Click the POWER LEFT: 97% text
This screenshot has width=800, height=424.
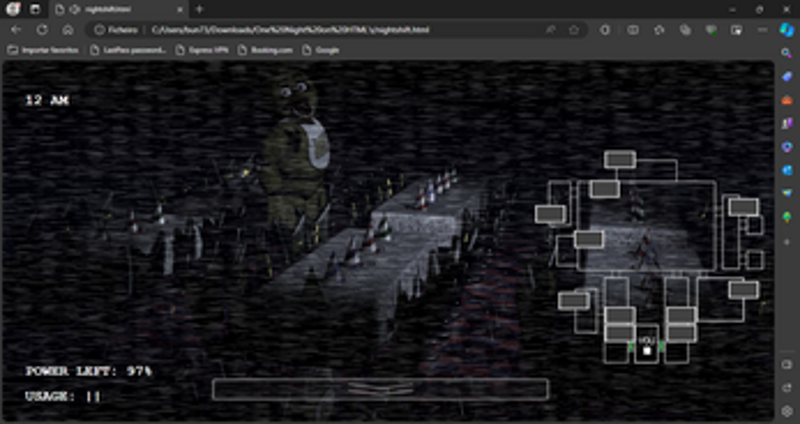(x=89, y=371)
